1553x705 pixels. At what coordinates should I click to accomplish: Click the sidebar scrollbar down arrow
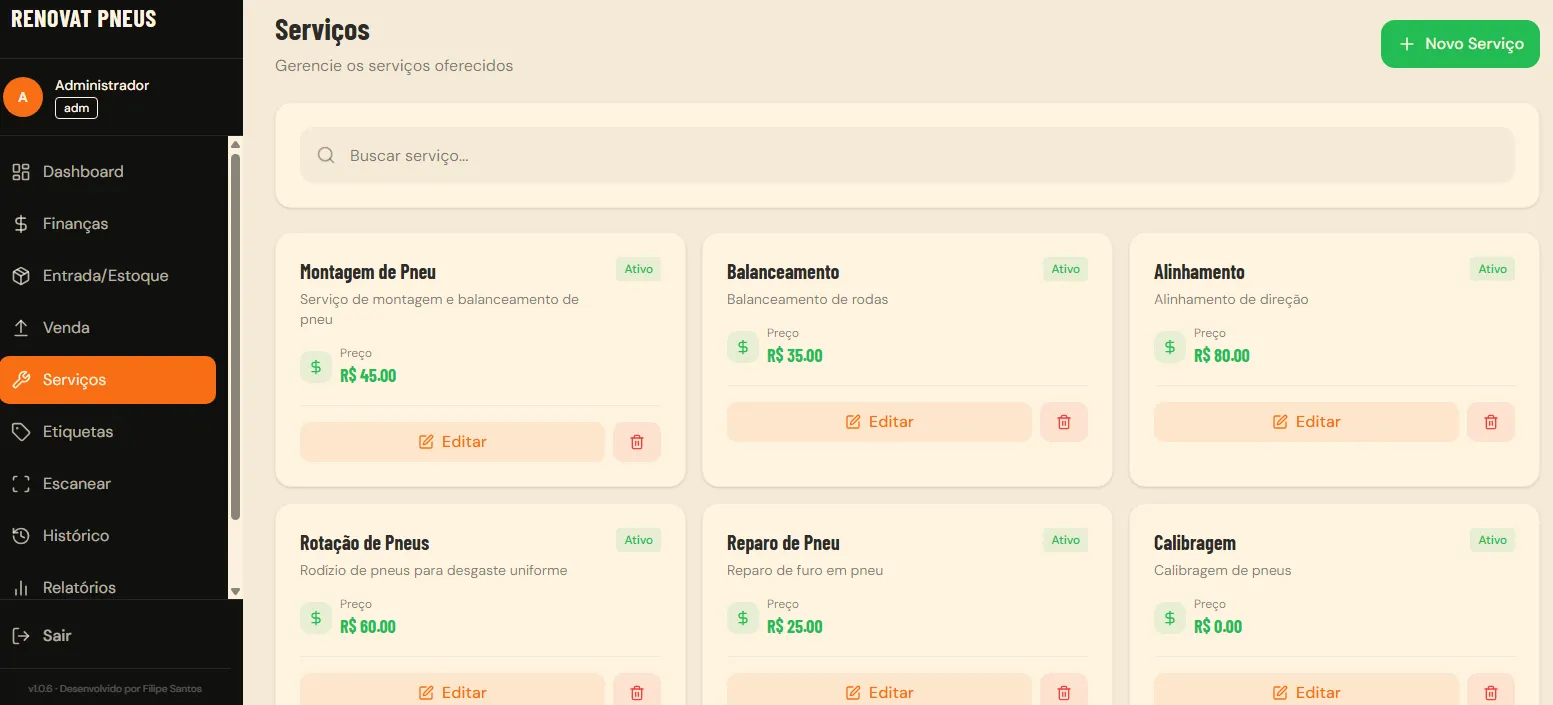point(236,591)
